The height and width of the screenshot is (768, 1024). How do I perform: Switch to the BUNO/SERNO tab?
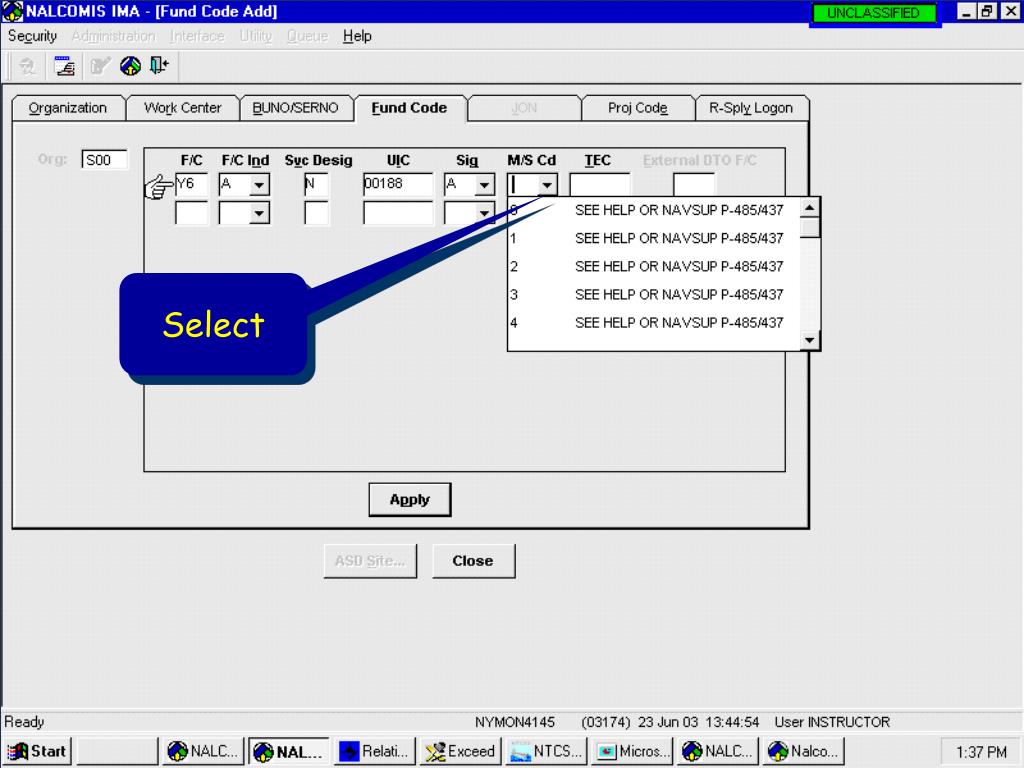click(x=296, y=108)
